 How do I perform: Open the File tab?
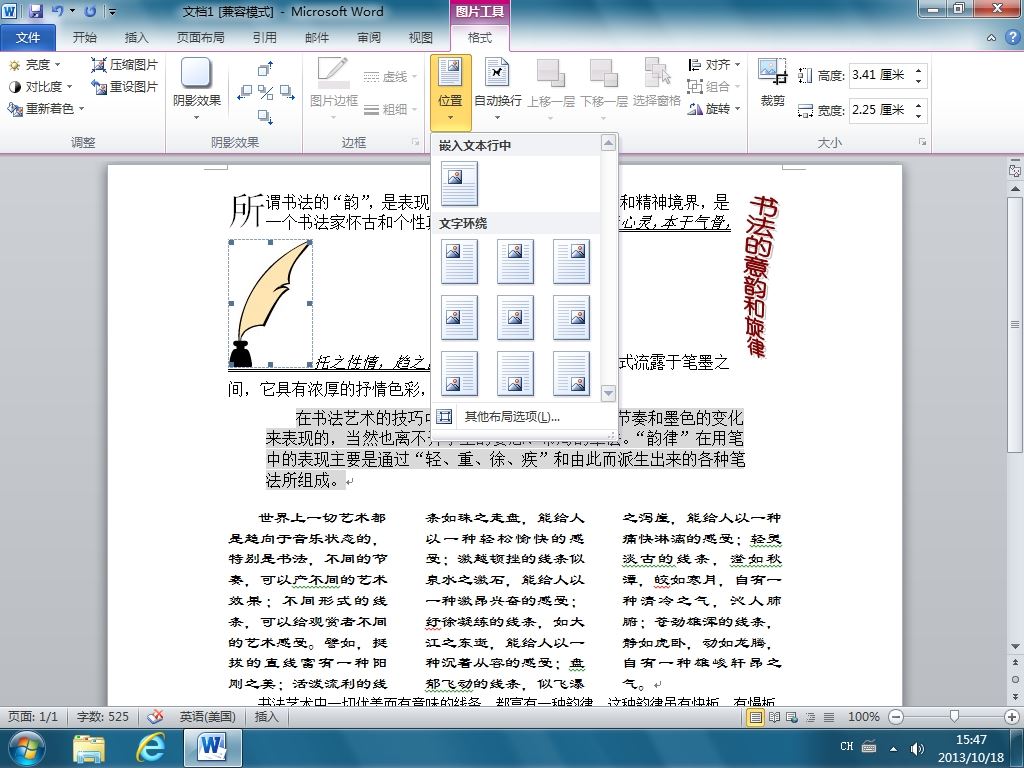tap(27, 38)
